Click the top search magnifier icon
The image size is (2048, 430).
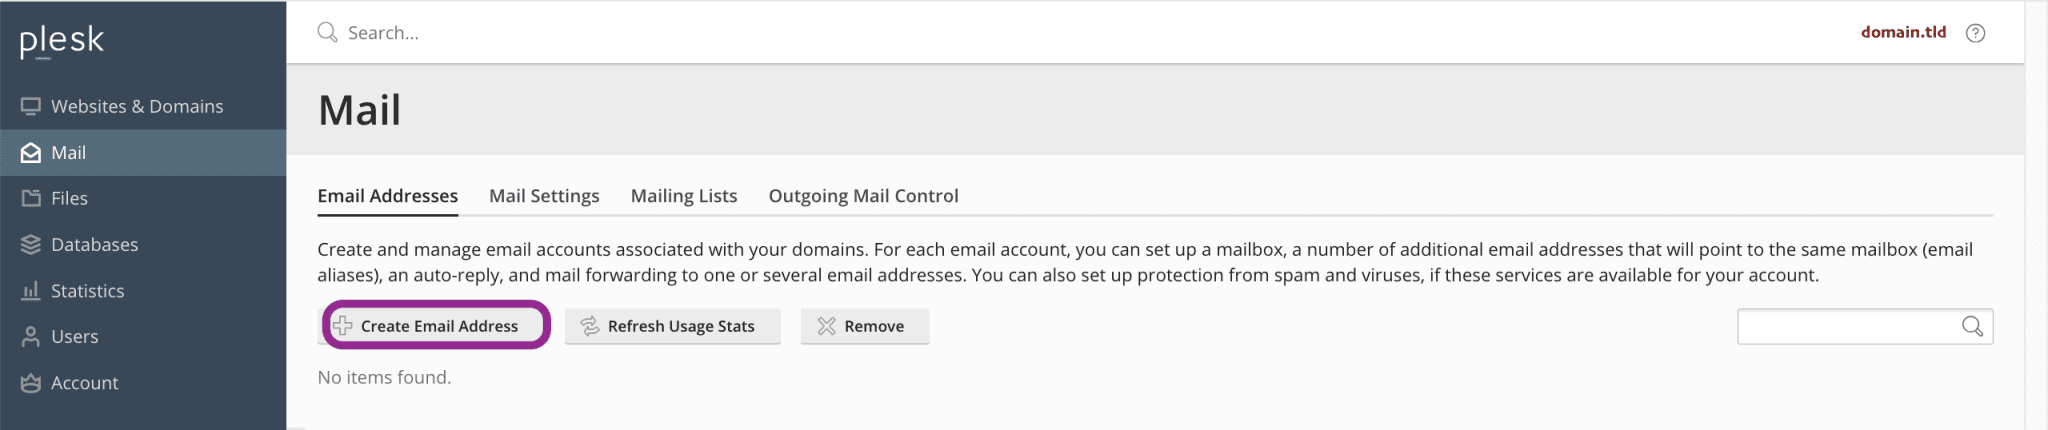click(327, 32)
